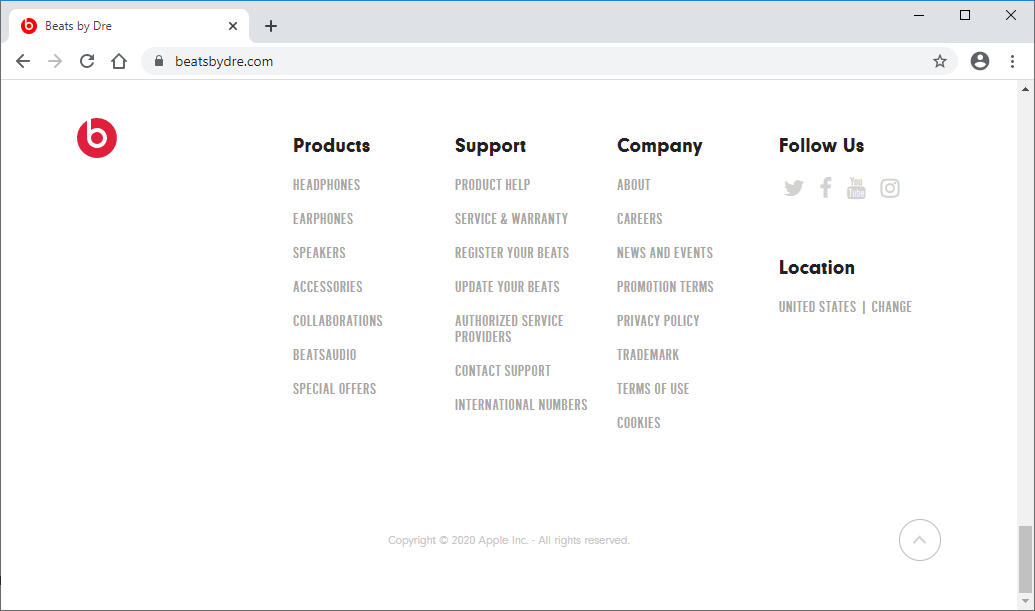
Task: Open the Headphones link
Action: pyautogui.click(x=327, y=185)
